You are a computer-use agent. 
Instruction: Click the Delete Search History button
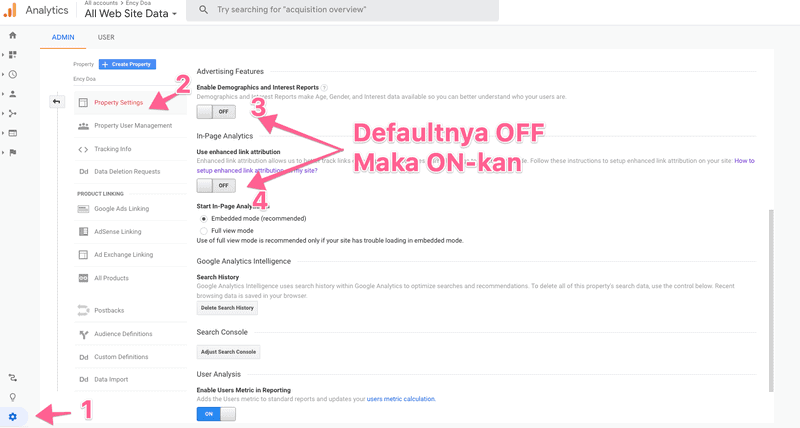click(x=227, y=308)
